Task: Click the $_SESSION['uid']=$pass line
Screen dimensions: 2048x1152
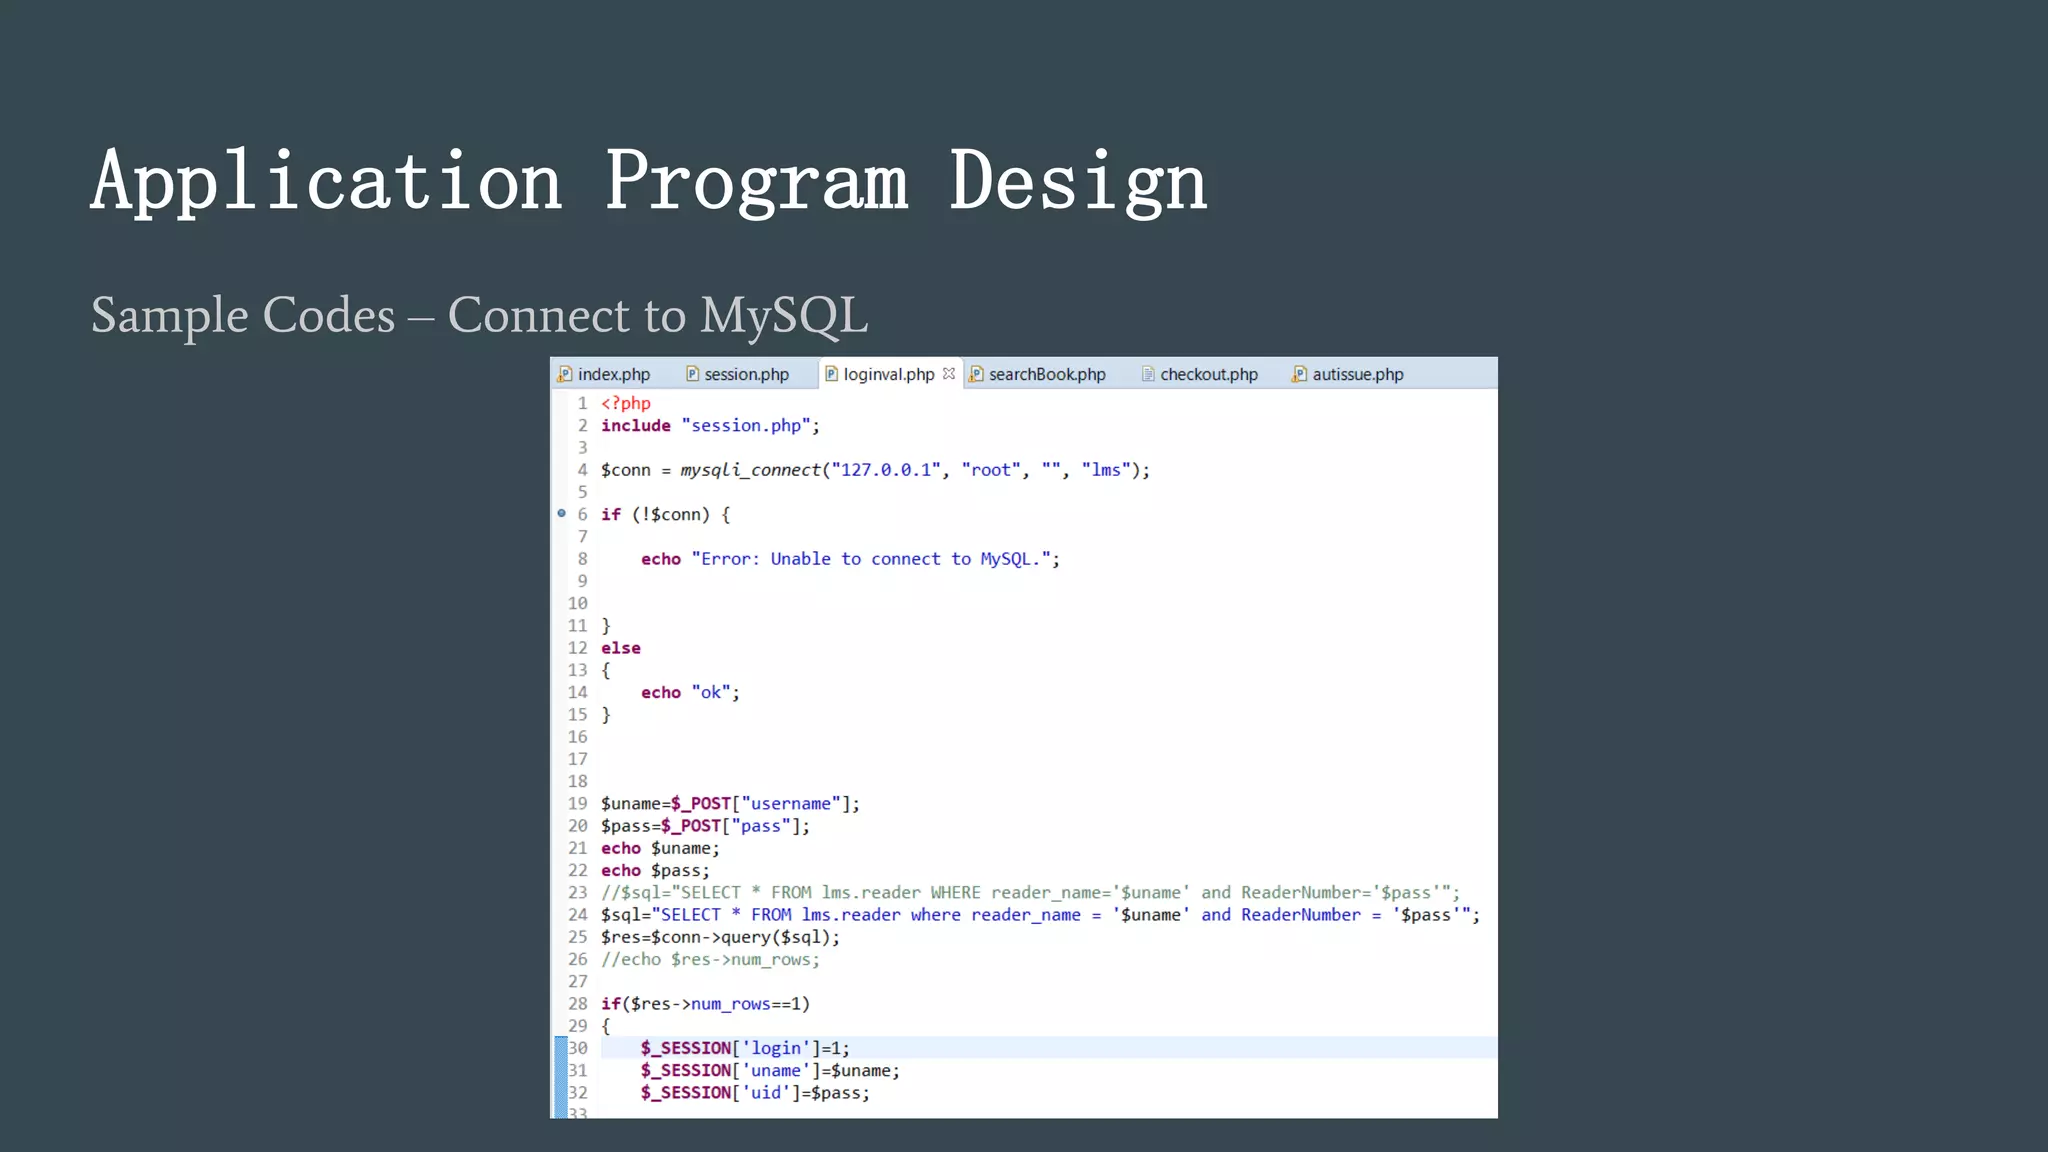Action: coord(755,1093)
